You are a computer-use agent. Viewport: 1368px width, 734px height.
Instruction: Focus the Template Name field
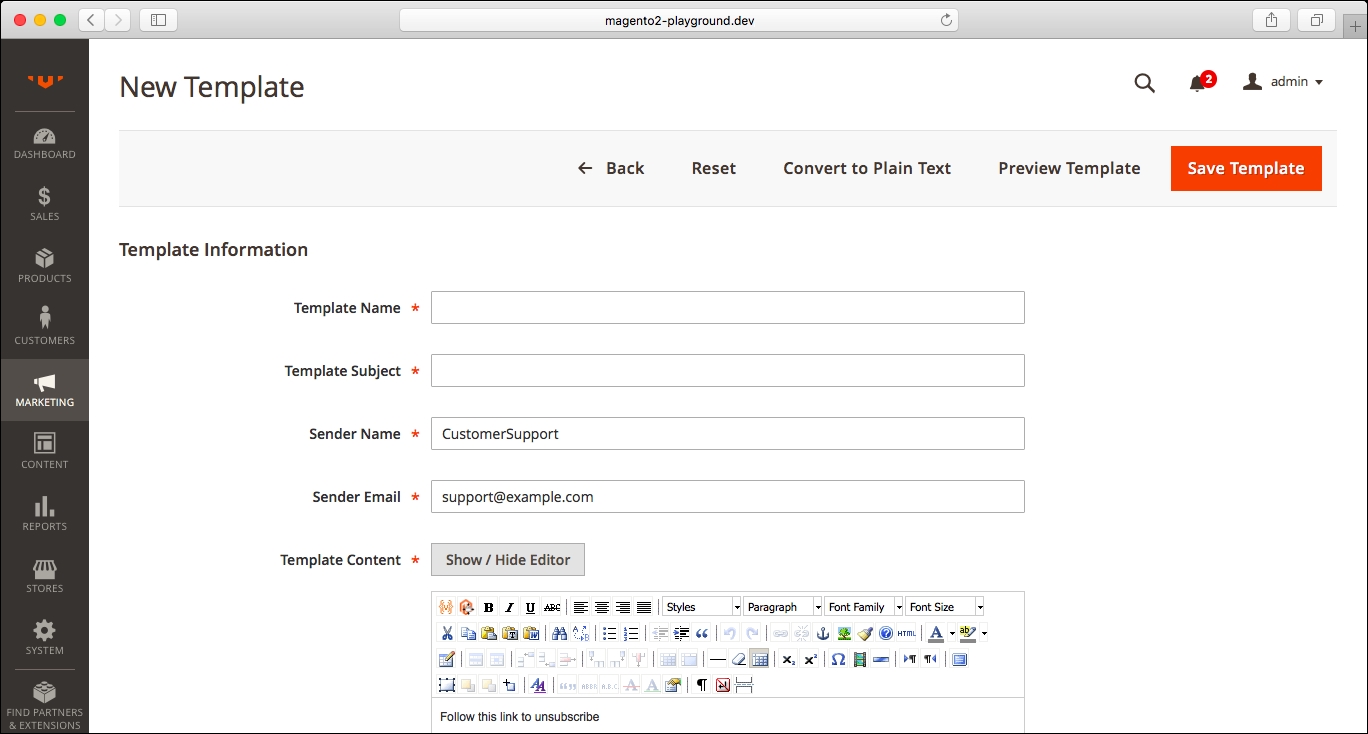coord(728,308)
